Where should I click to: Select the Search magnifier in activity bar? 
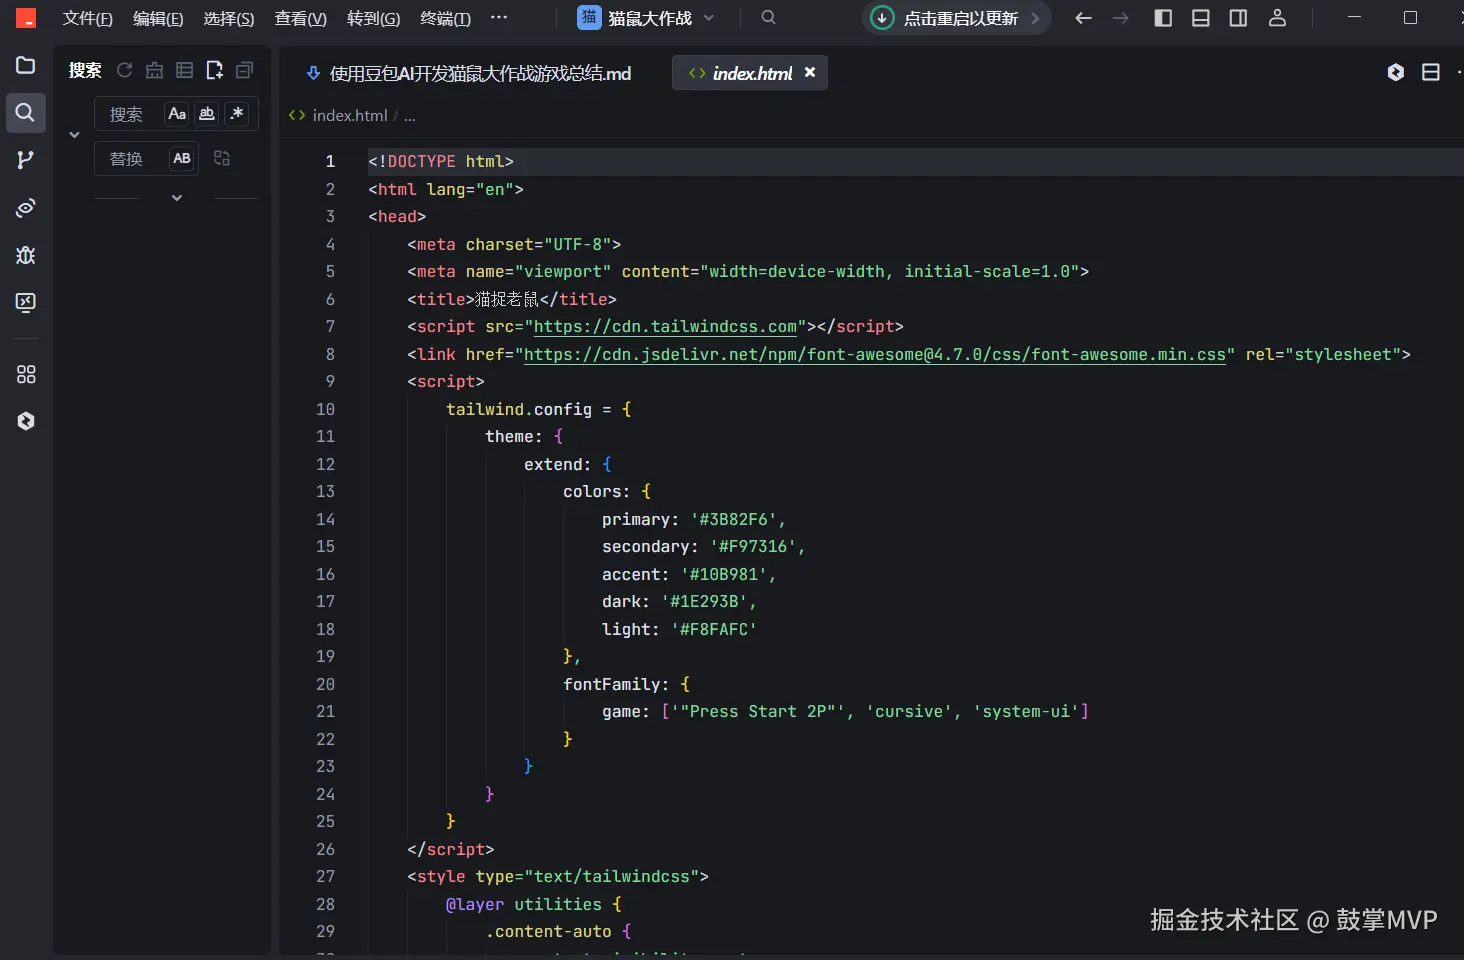pos(26,113)
